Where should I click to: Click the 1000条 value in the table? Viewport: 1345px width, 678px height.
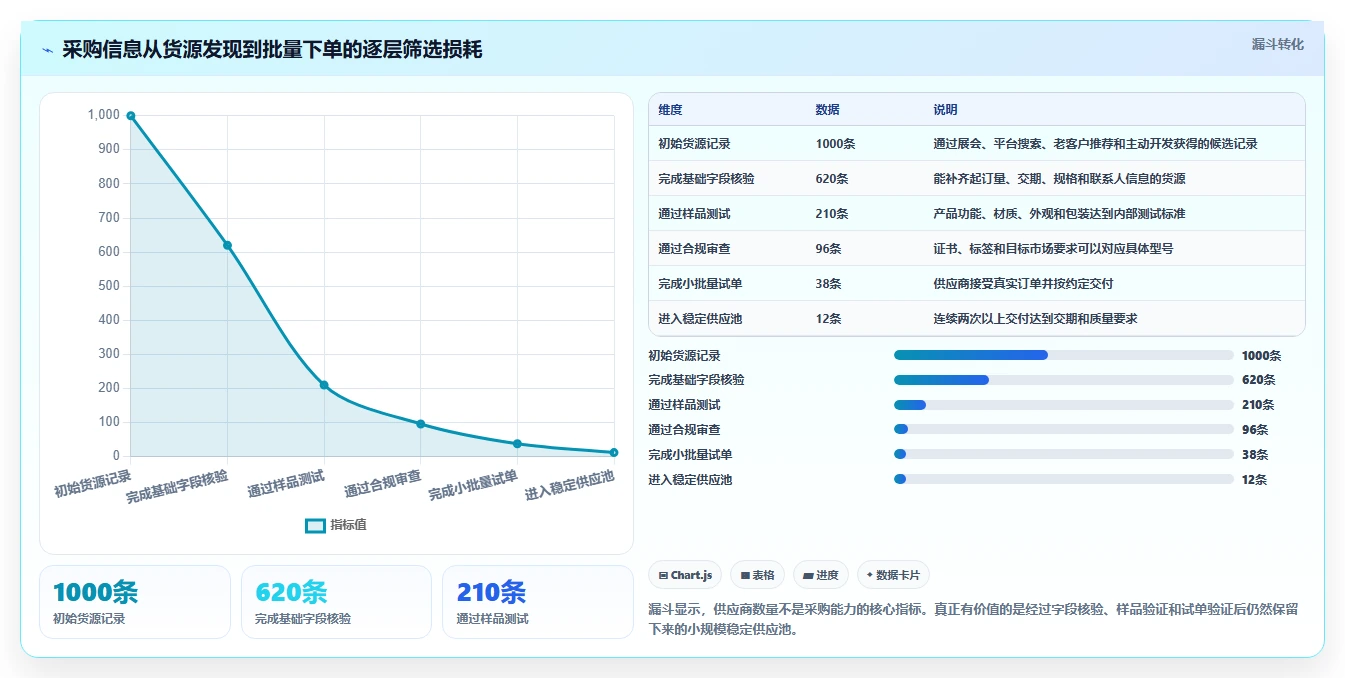coord(835,144)
